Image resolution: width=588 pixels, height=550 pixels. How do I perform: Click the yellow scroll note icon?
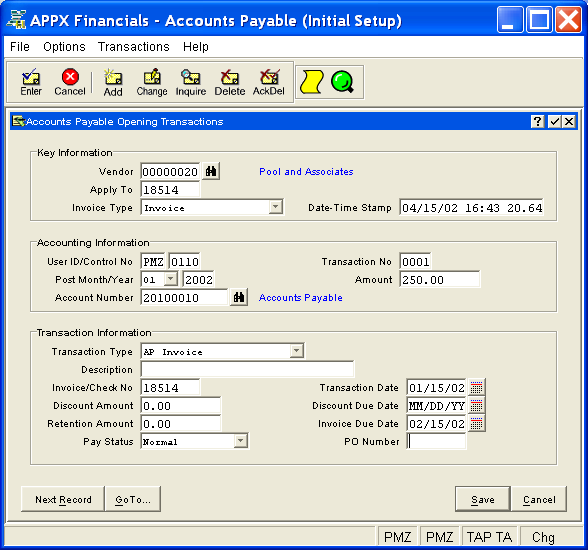(311, 82)
